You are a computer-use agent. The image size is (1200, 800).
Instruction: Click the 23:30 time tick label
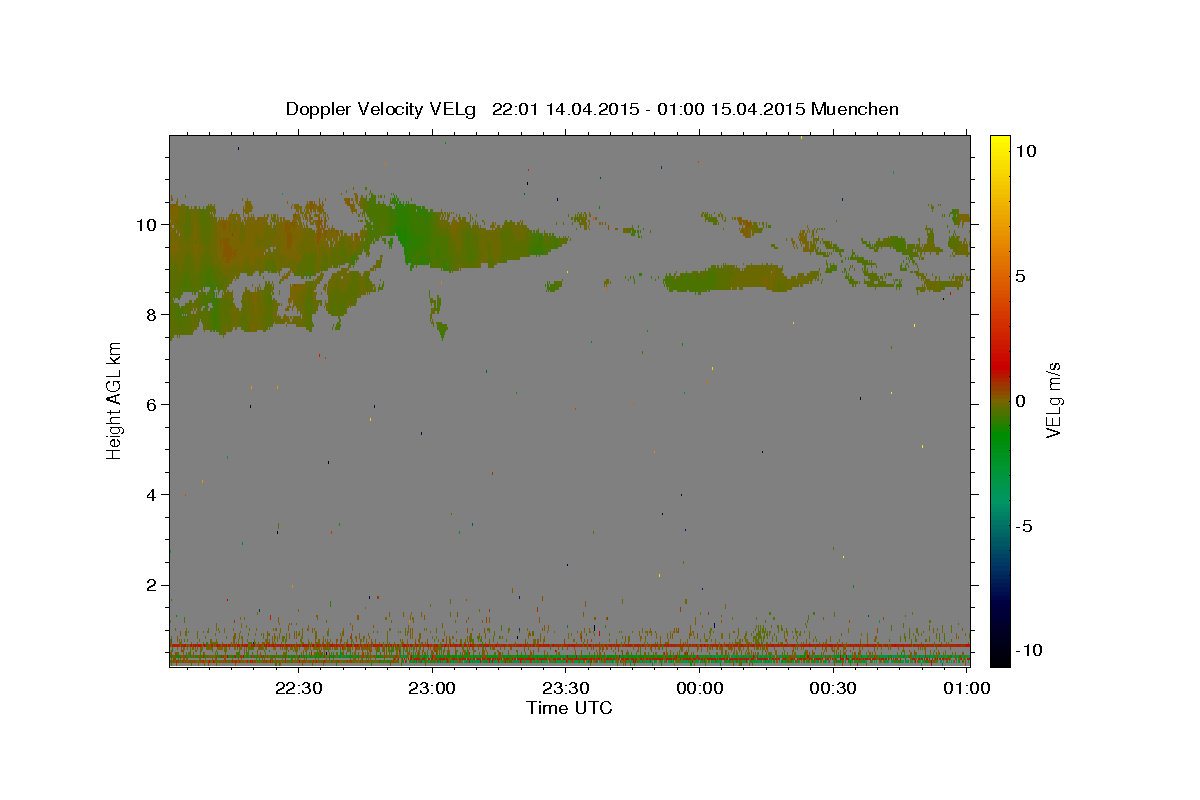(x=566, y=688)
